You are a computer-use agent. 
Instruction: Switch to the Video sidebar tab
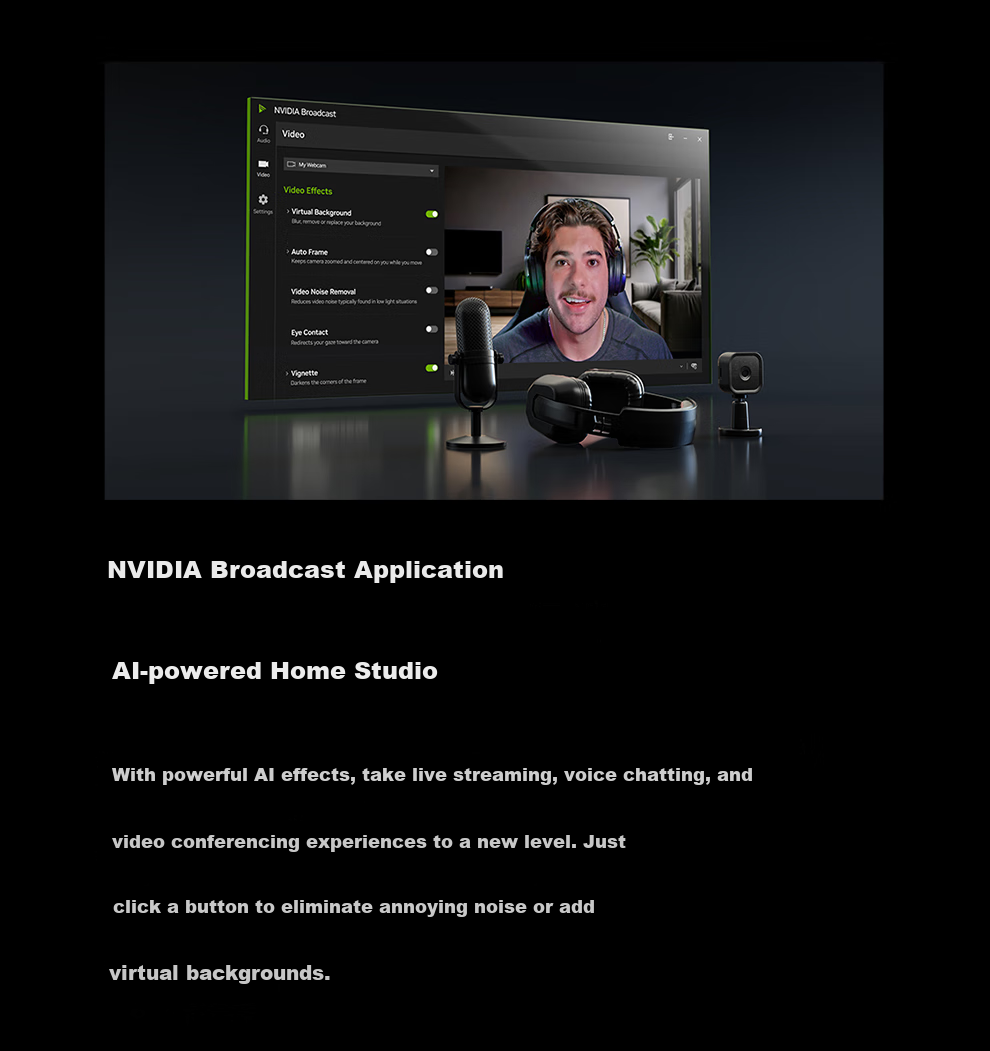[x=263, y=168]
